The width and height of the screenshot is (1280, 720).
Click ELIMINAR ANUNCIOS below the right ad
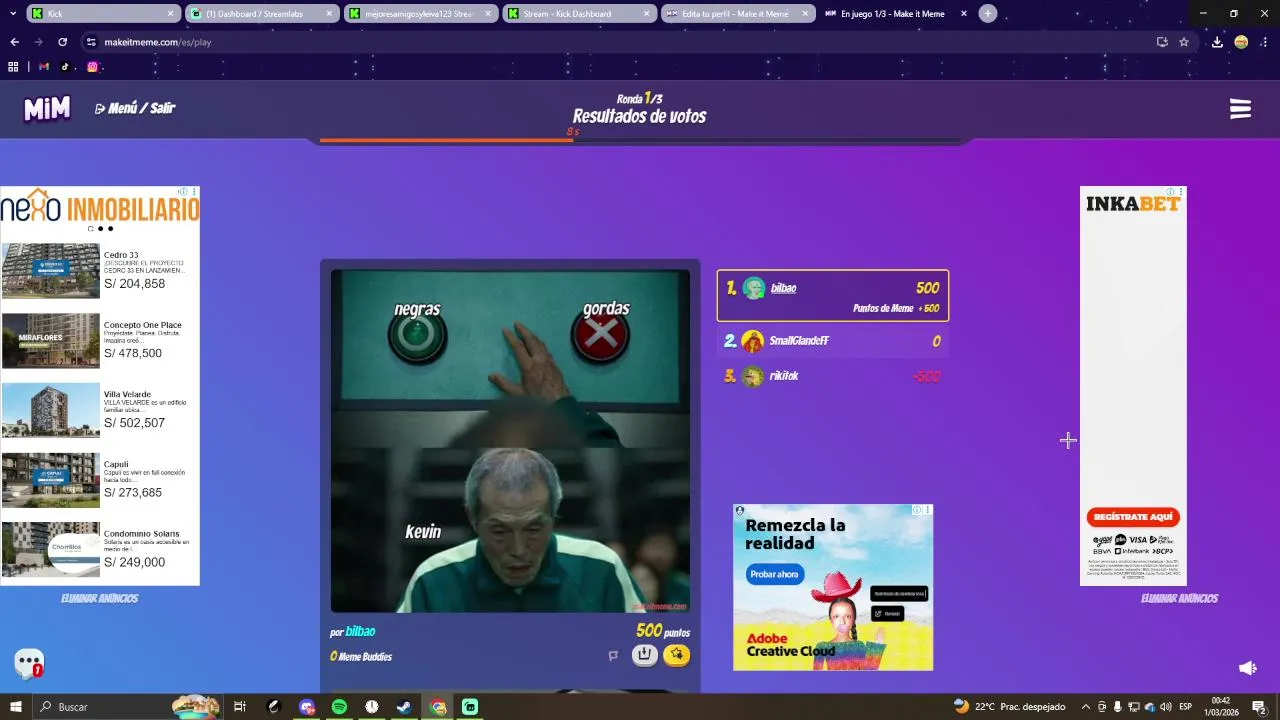(x=1179, y=598)
